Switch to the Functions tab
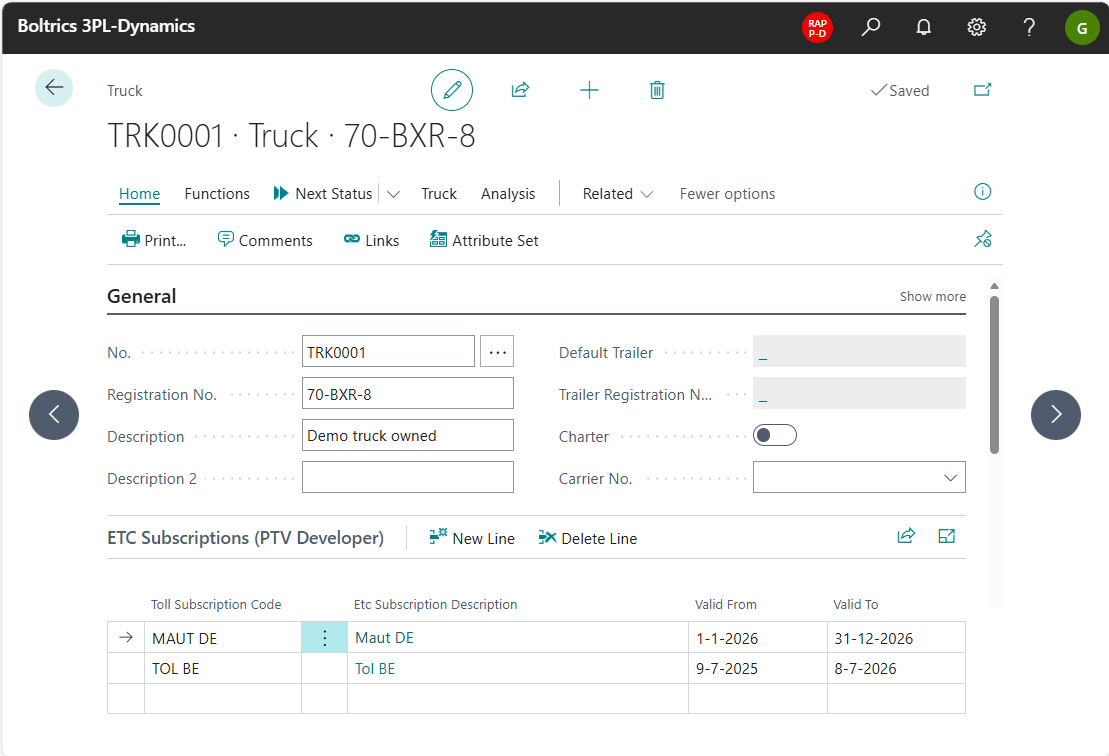This screenshot has height=756, width=1109. point(217,194)
